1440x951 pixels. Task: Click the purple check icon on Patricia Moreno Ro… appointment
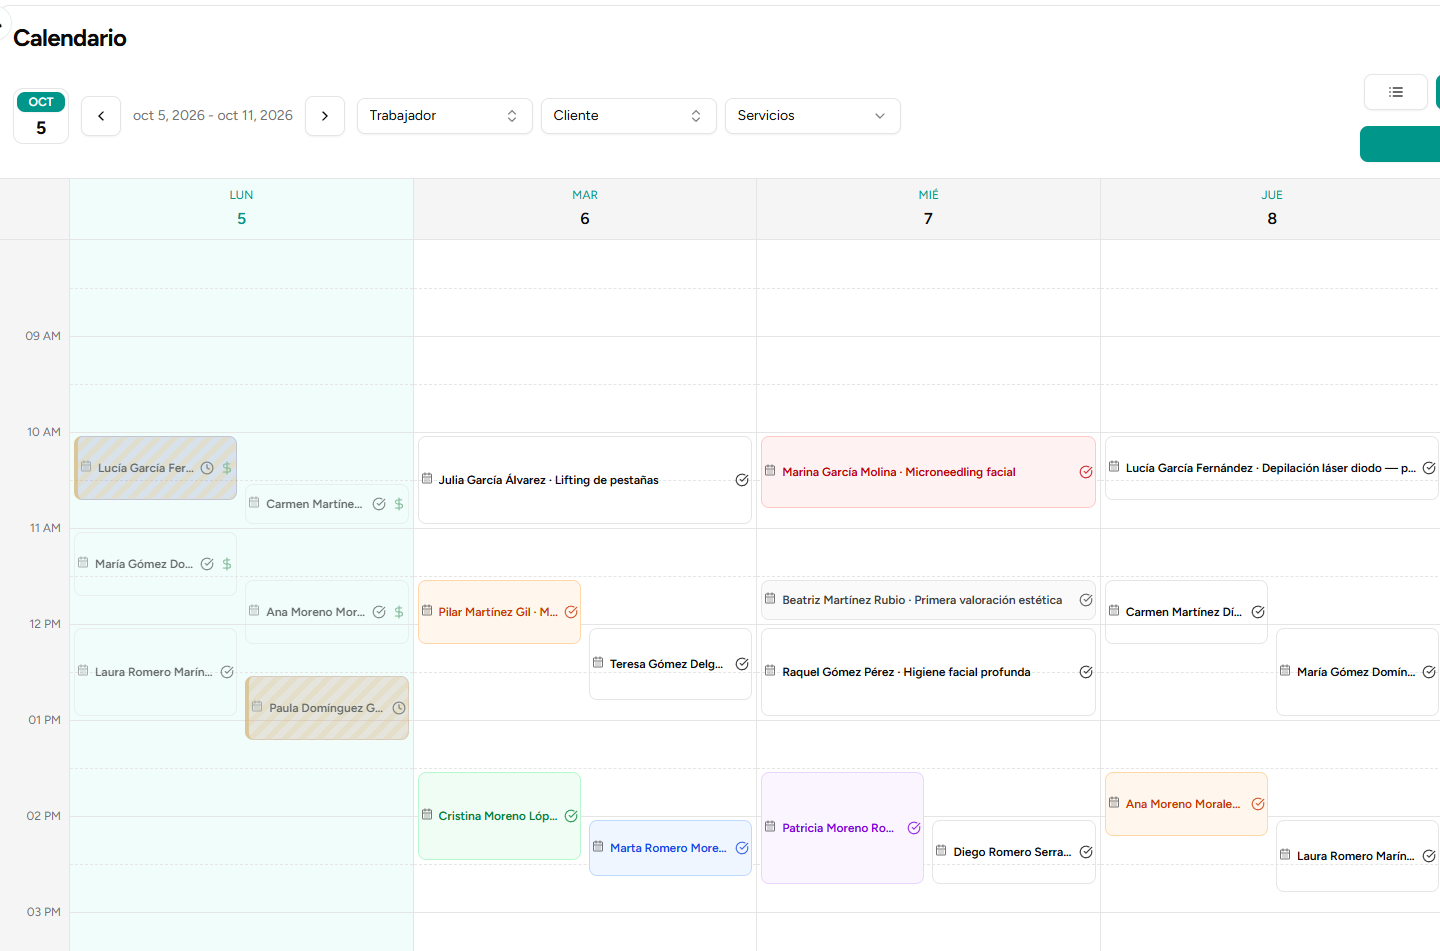pyautogui.click(x=914, y=828)
